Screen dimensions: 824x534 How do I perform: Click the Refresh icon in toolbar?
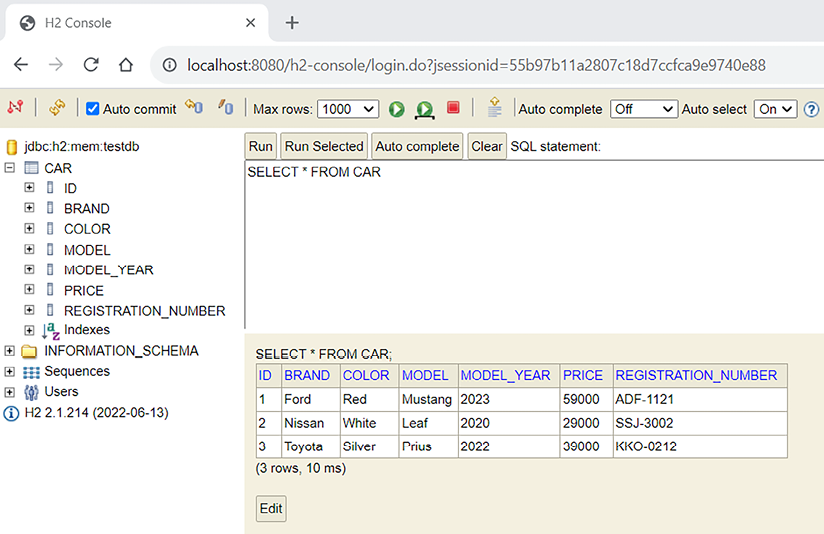point(57,108)
